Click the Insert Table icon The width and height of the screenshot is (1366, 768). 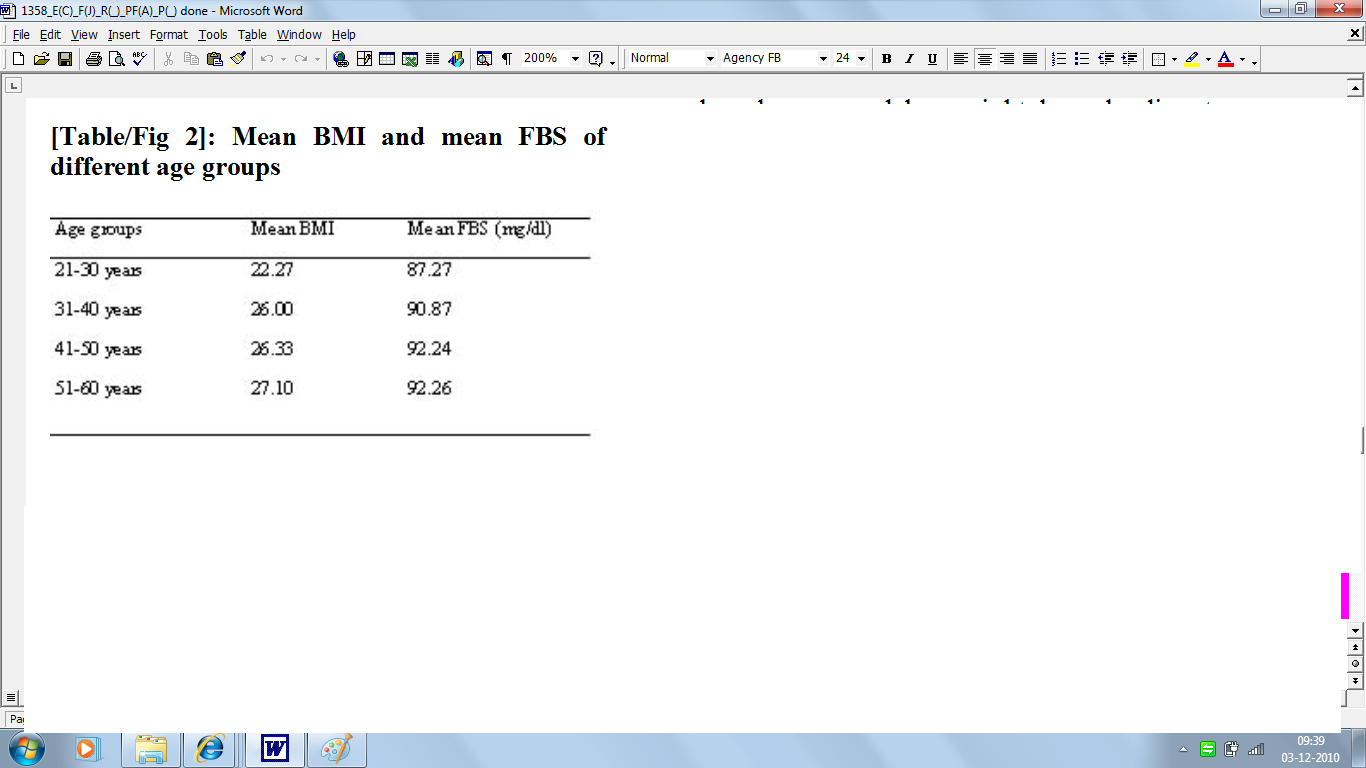click(386, 59)
